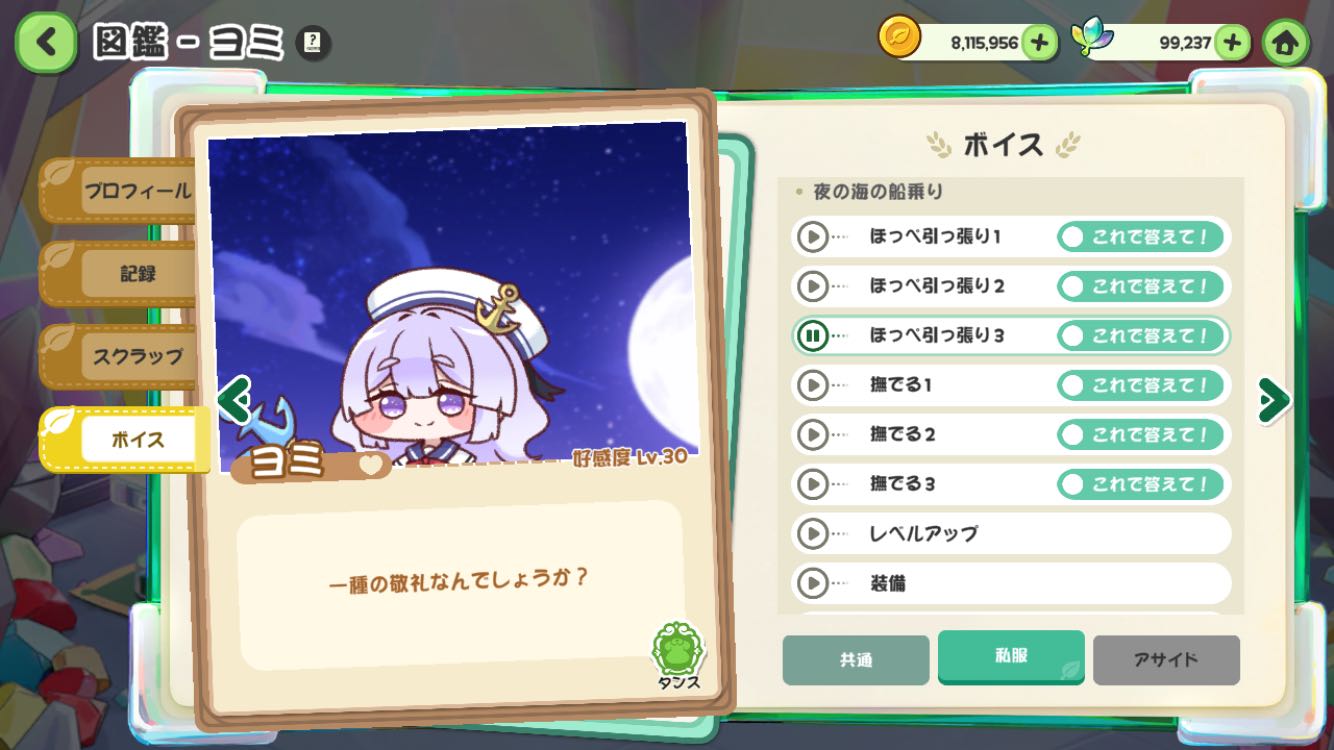
Task: Play the ほっぺ引っ張り1 voice clip
Action: [x=813, y=237]
